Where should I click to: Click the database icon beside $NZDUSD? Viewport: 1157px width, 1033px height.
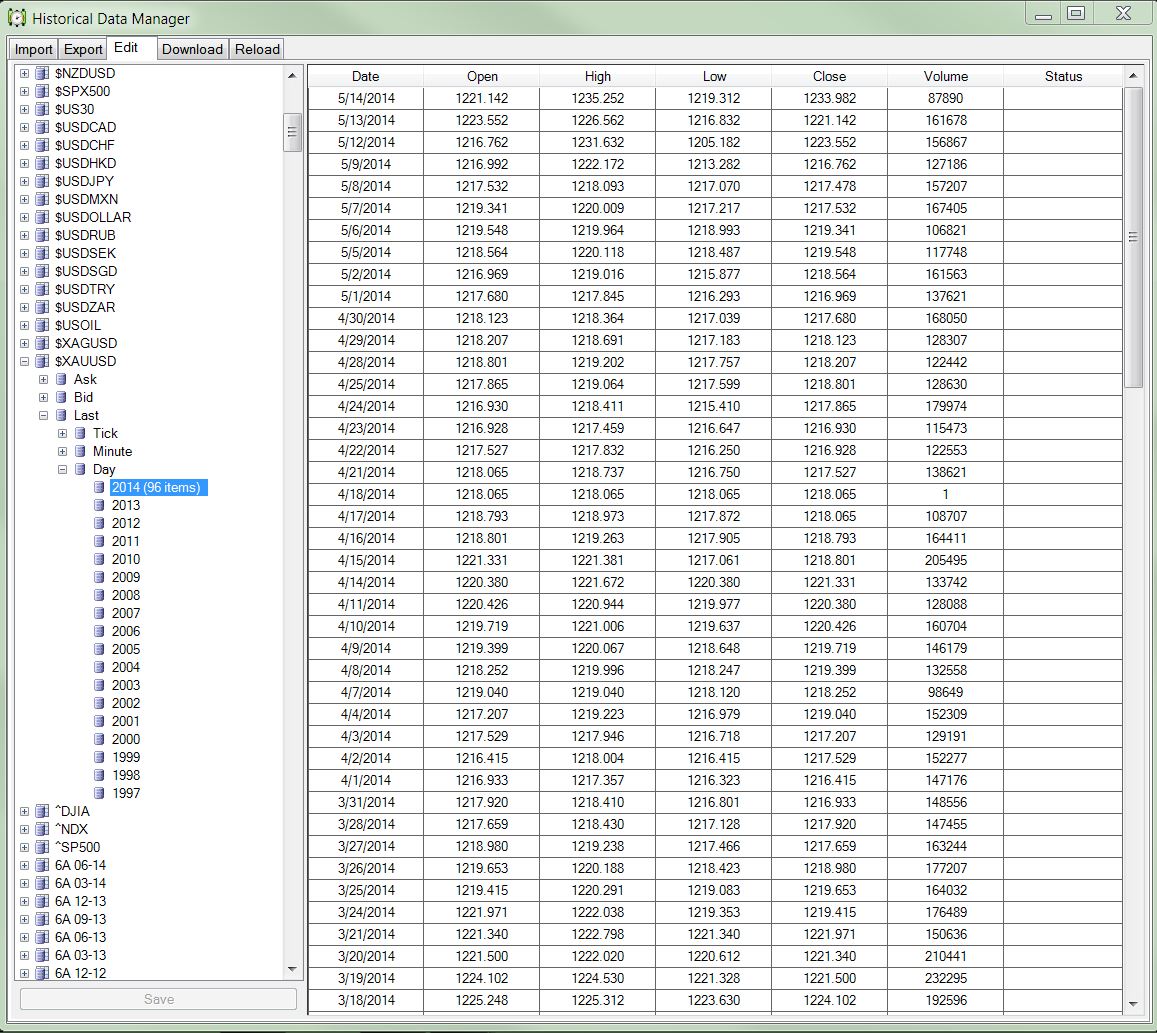(x=43, y=73)
